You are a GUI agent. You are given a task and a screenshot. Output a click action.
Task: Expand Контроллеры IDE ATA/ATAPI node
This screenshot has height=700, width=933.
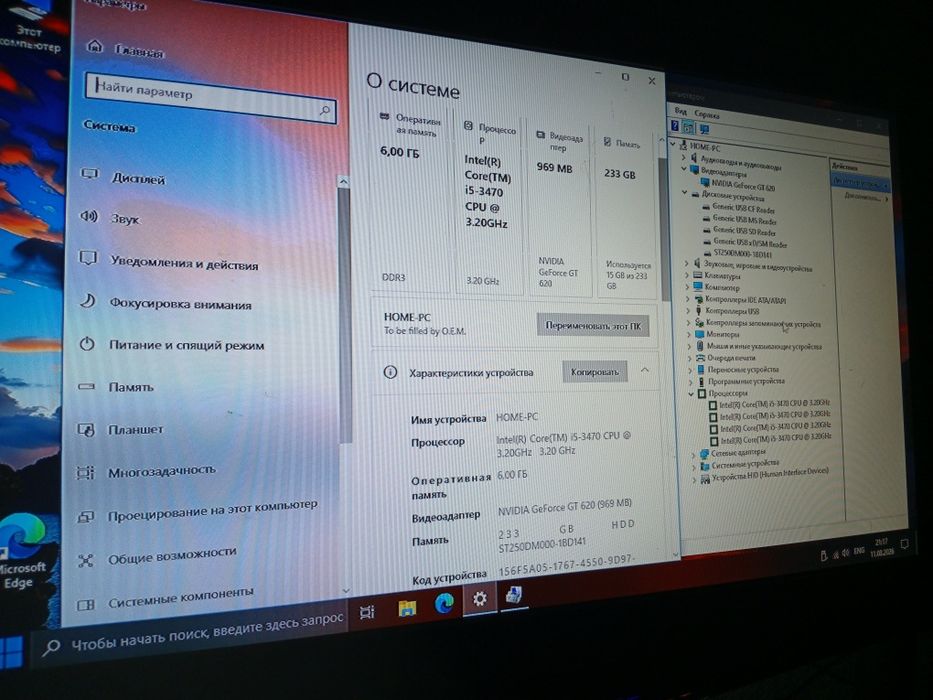click(688, 298)
